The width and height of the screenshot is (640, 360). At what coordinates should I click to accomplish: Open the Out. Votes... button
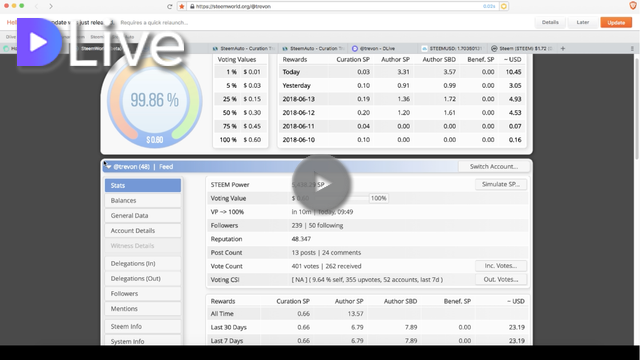coord(501,280)
